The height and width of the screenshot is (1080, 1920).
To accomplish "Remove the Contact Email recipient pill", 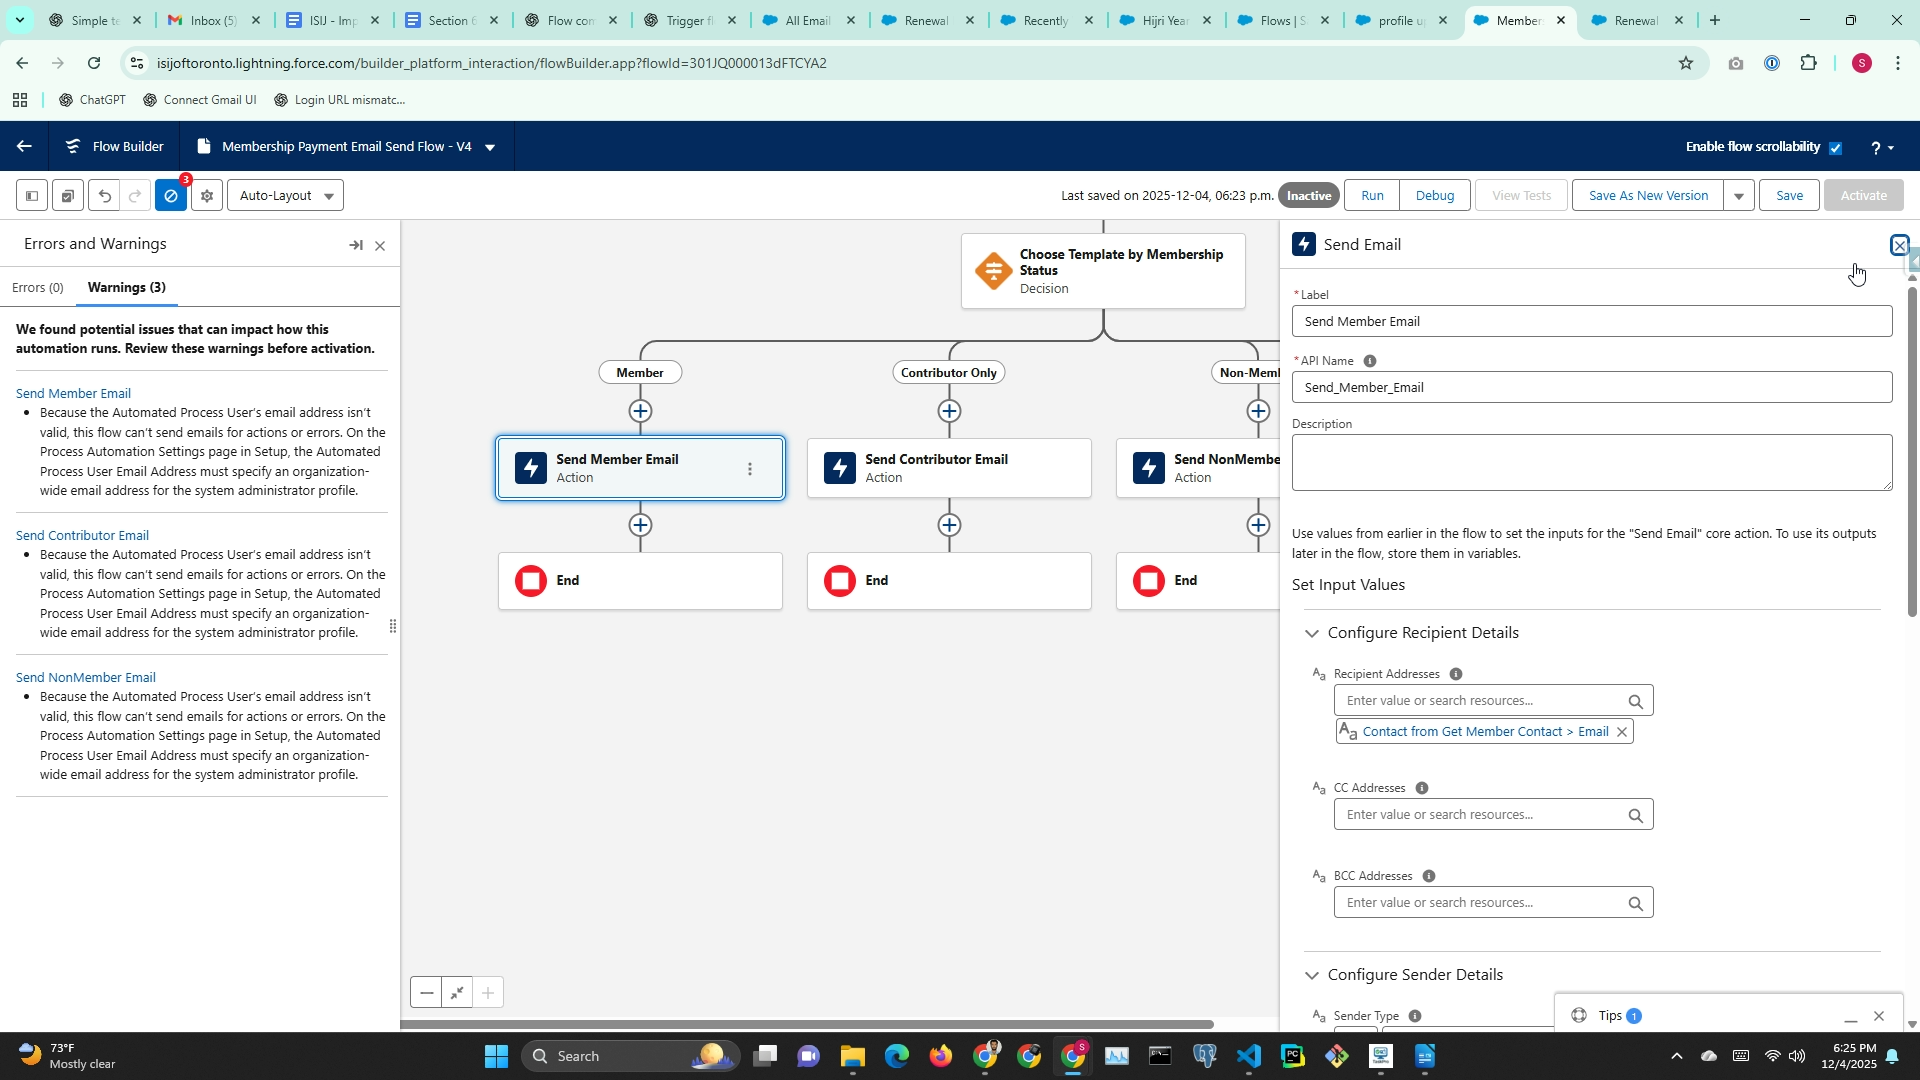I will click(1622, 732).
